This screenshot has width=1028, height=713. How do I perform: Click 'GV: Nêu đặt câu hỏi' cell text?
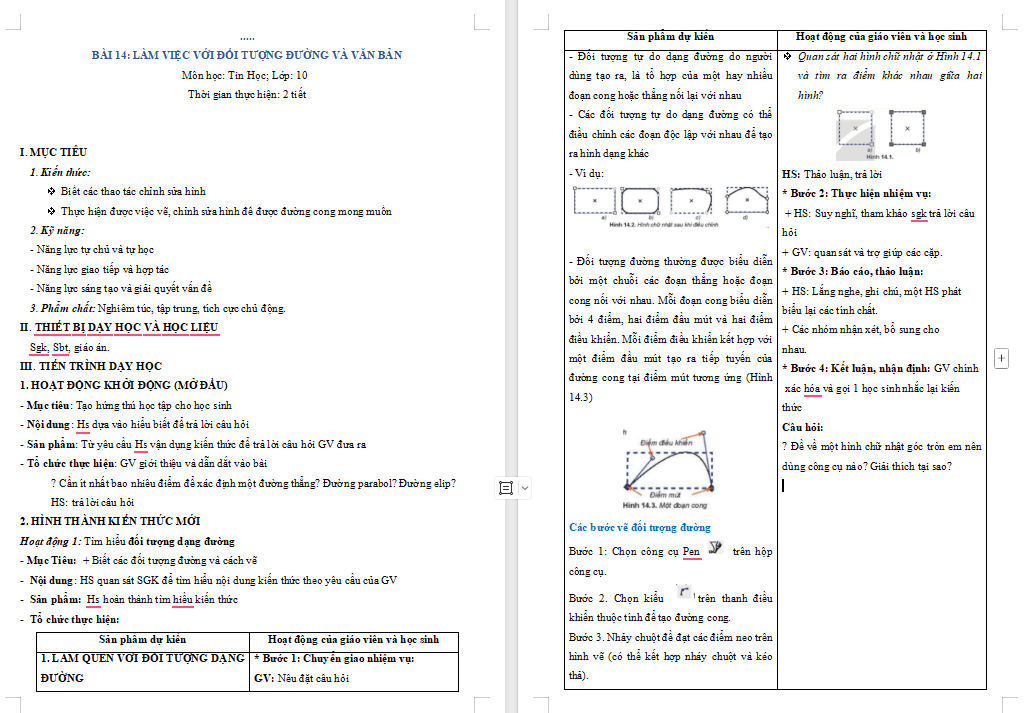click(302, 678)
